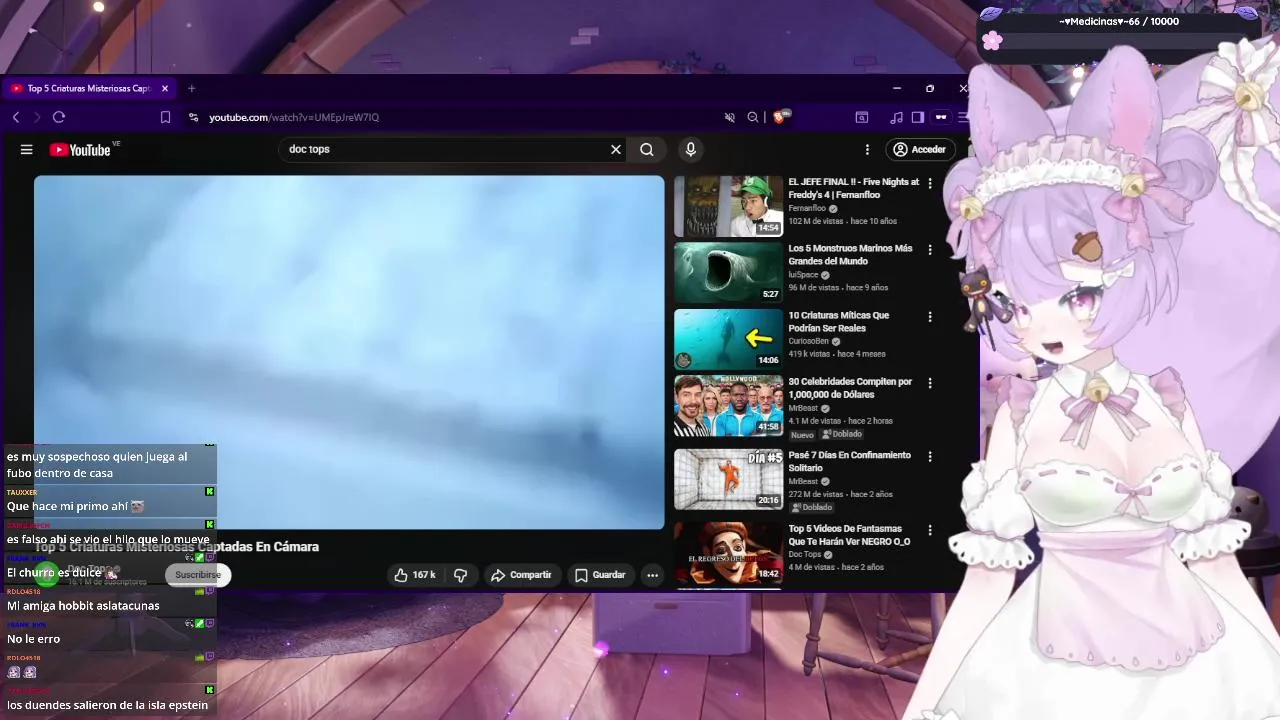Image resolution: width=1280 pixels, height=720 pixels.
Task: Open options menu for 'Pasé 7 Días' video
Action: coord(930,456)
